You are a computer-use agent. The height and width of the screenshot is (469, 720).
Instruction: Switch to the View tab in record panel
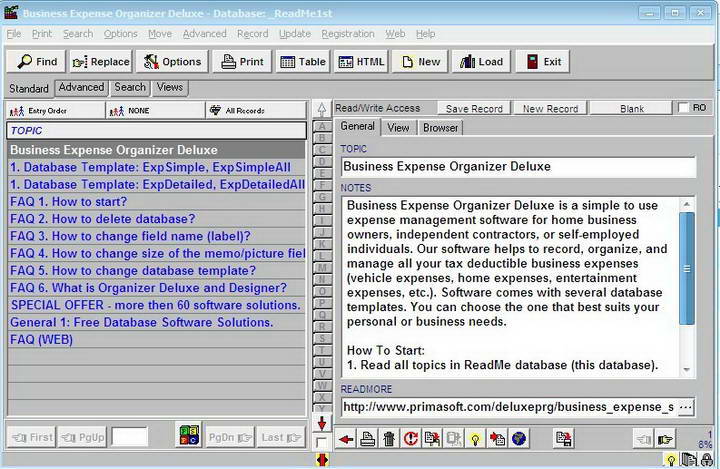point(398,128)
